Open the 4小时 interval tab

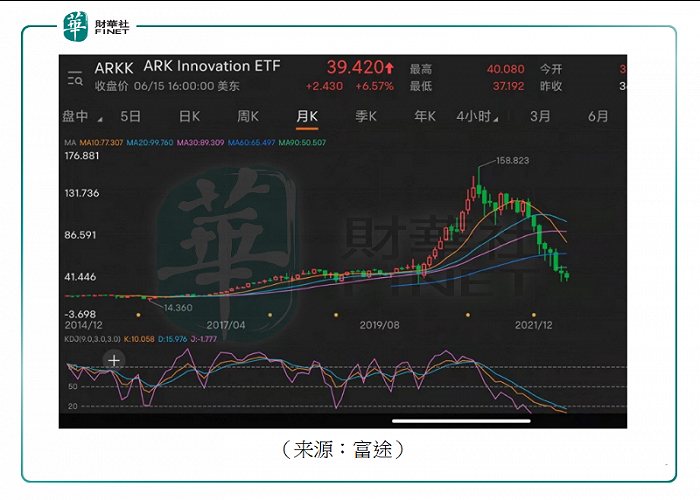[474, 117]
